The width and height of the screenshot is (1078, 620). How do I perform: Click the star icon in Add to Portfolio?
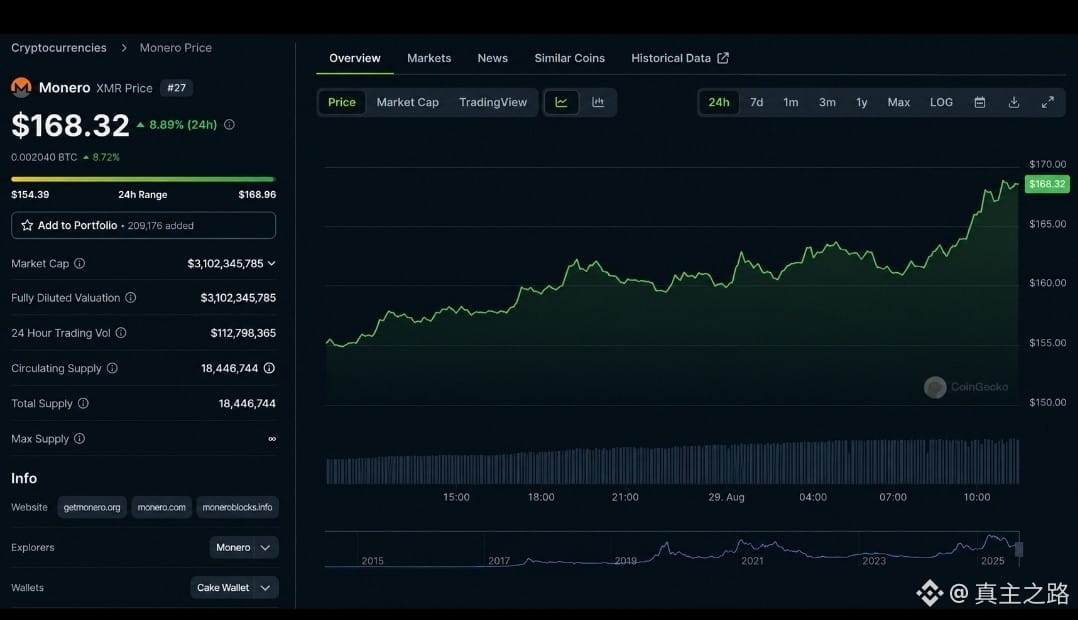[x=27, y=225]
